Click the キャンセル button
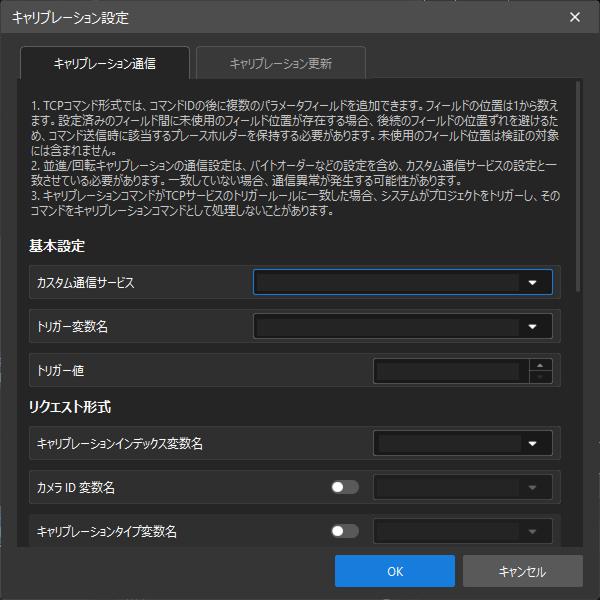Image resolution: width=600 pixels, height=600 pixels. (x=523, y=571)
